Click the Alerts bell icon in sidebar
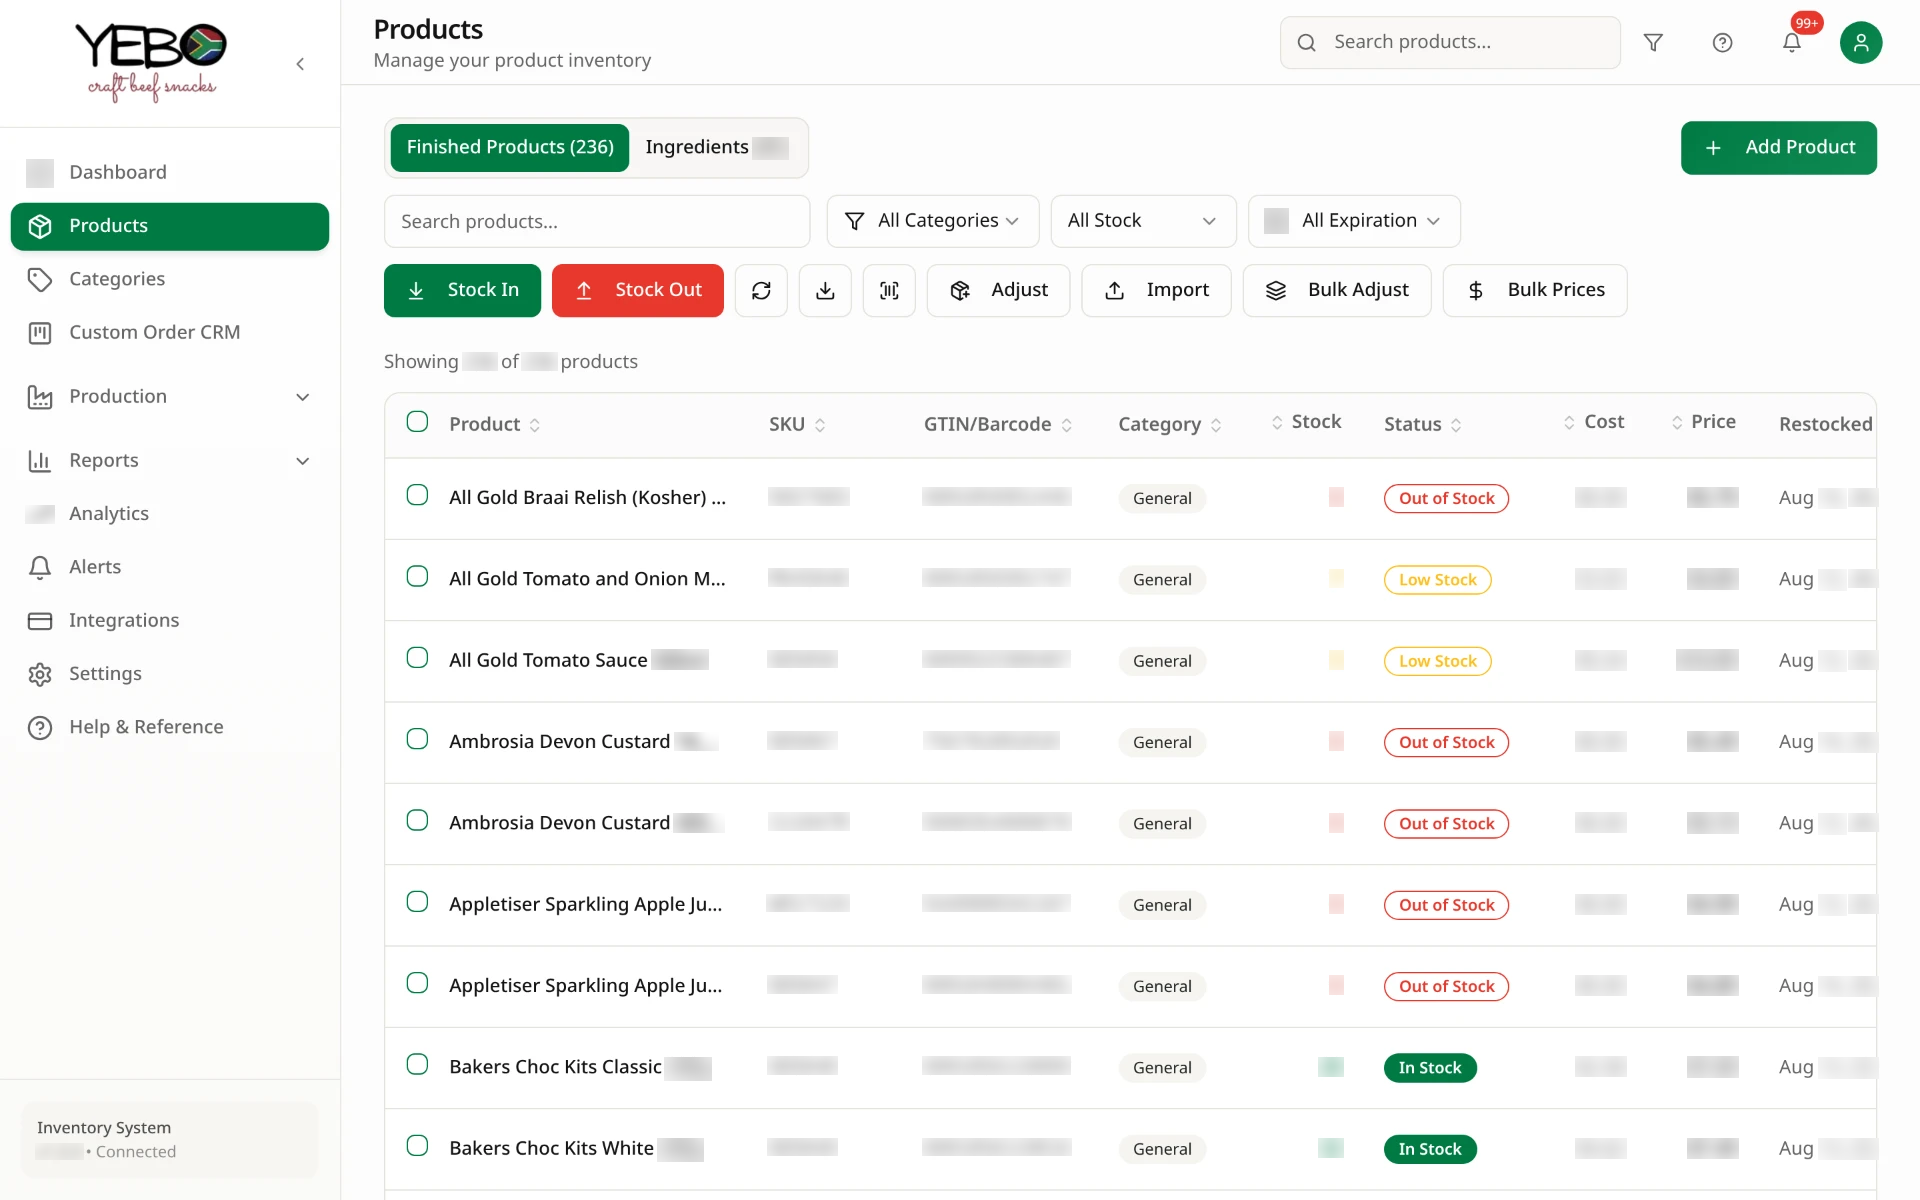Image resolution: width=1920 pixels, height=1200 pixels. click(x=40, y=567)
